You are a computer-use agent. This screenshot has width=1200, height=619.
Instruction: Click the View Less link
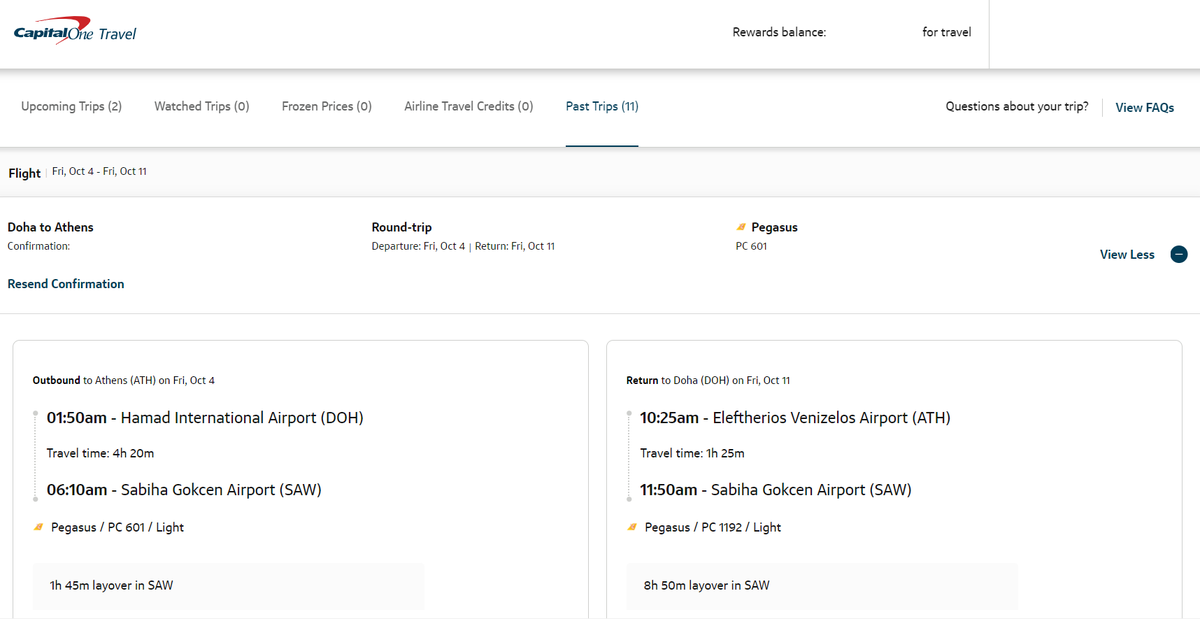pos(1127,255)
